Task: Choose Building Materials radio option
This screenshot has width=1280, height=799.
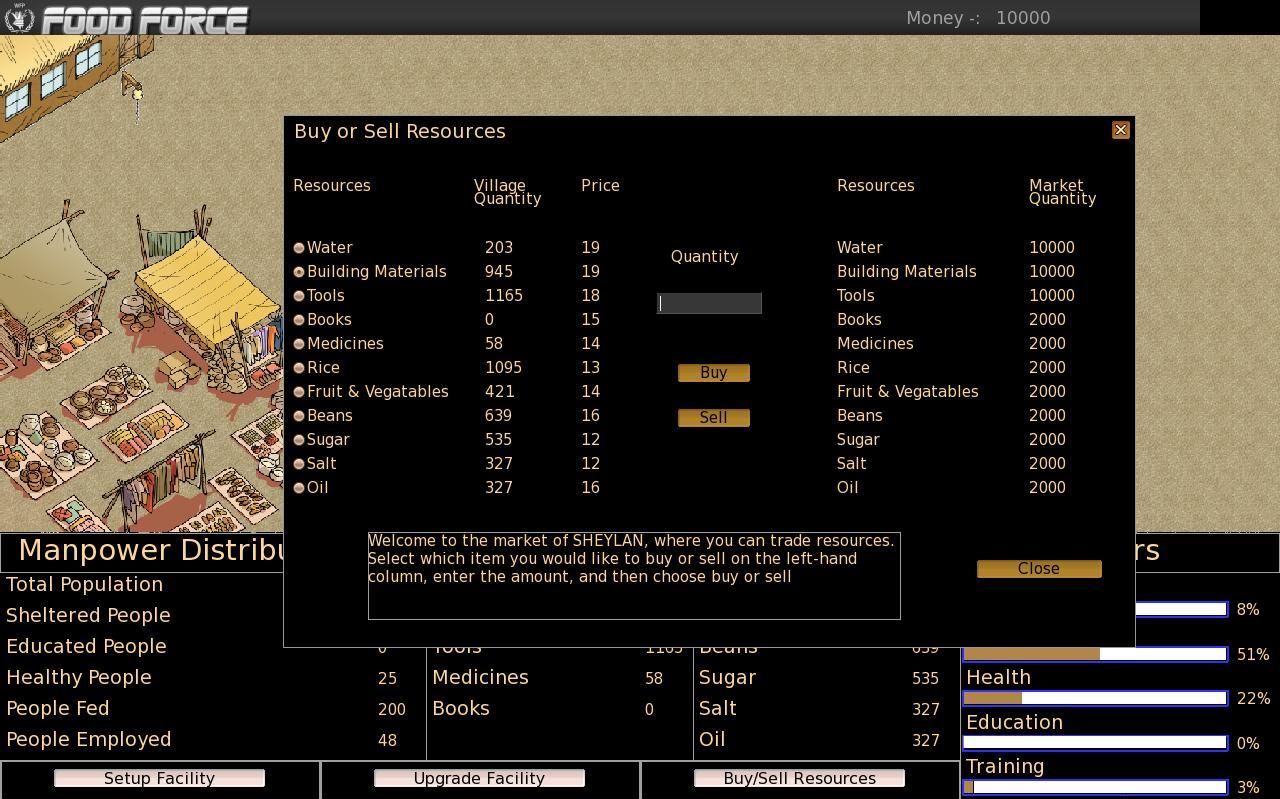Action: click(x=299, y=272)
